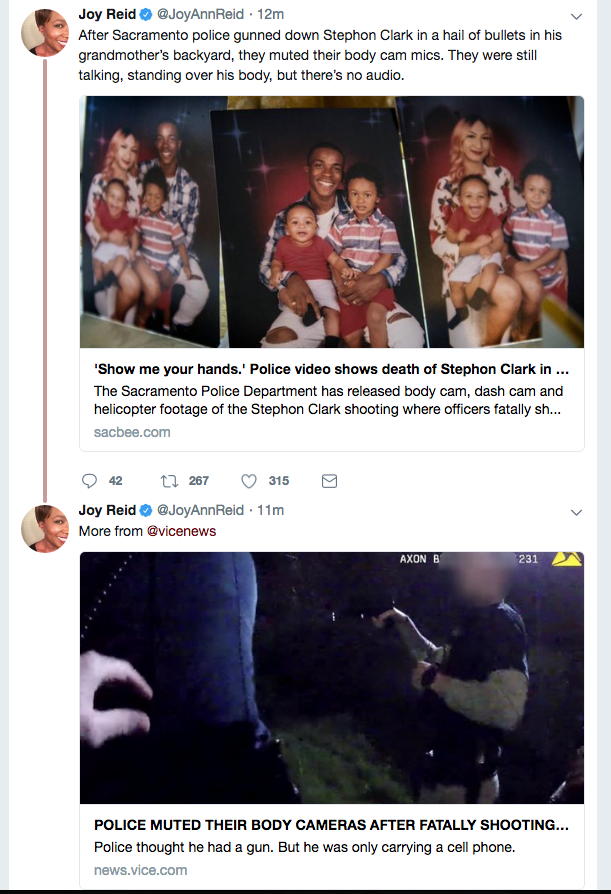Retweet the first tweet showing 267
The image size is (611, 894).
[169, 481]
